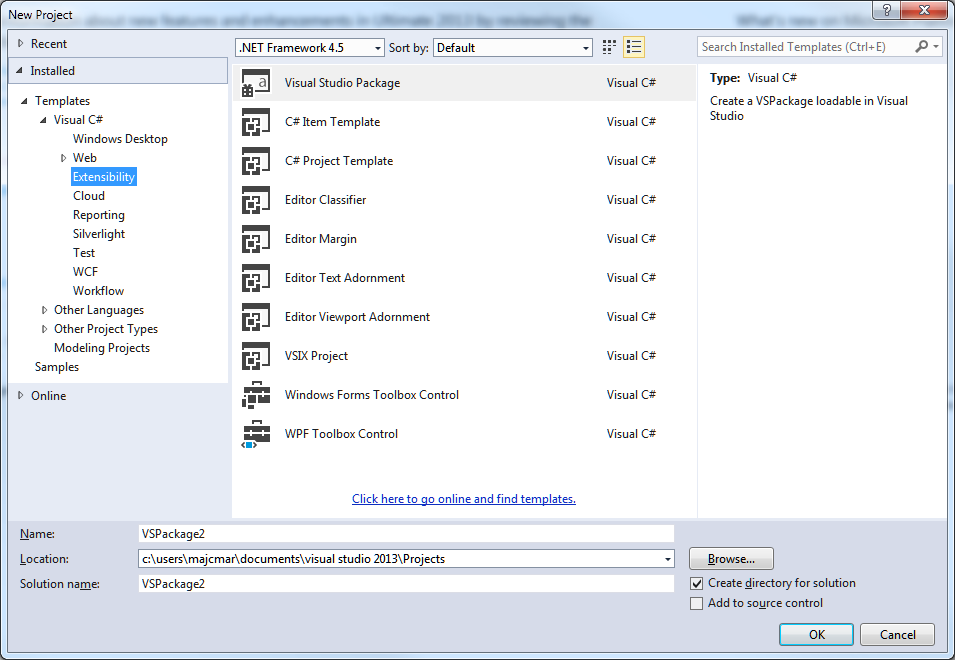Click the Name text field
This screenshot has width=955, height=660.
pos(406,534)
